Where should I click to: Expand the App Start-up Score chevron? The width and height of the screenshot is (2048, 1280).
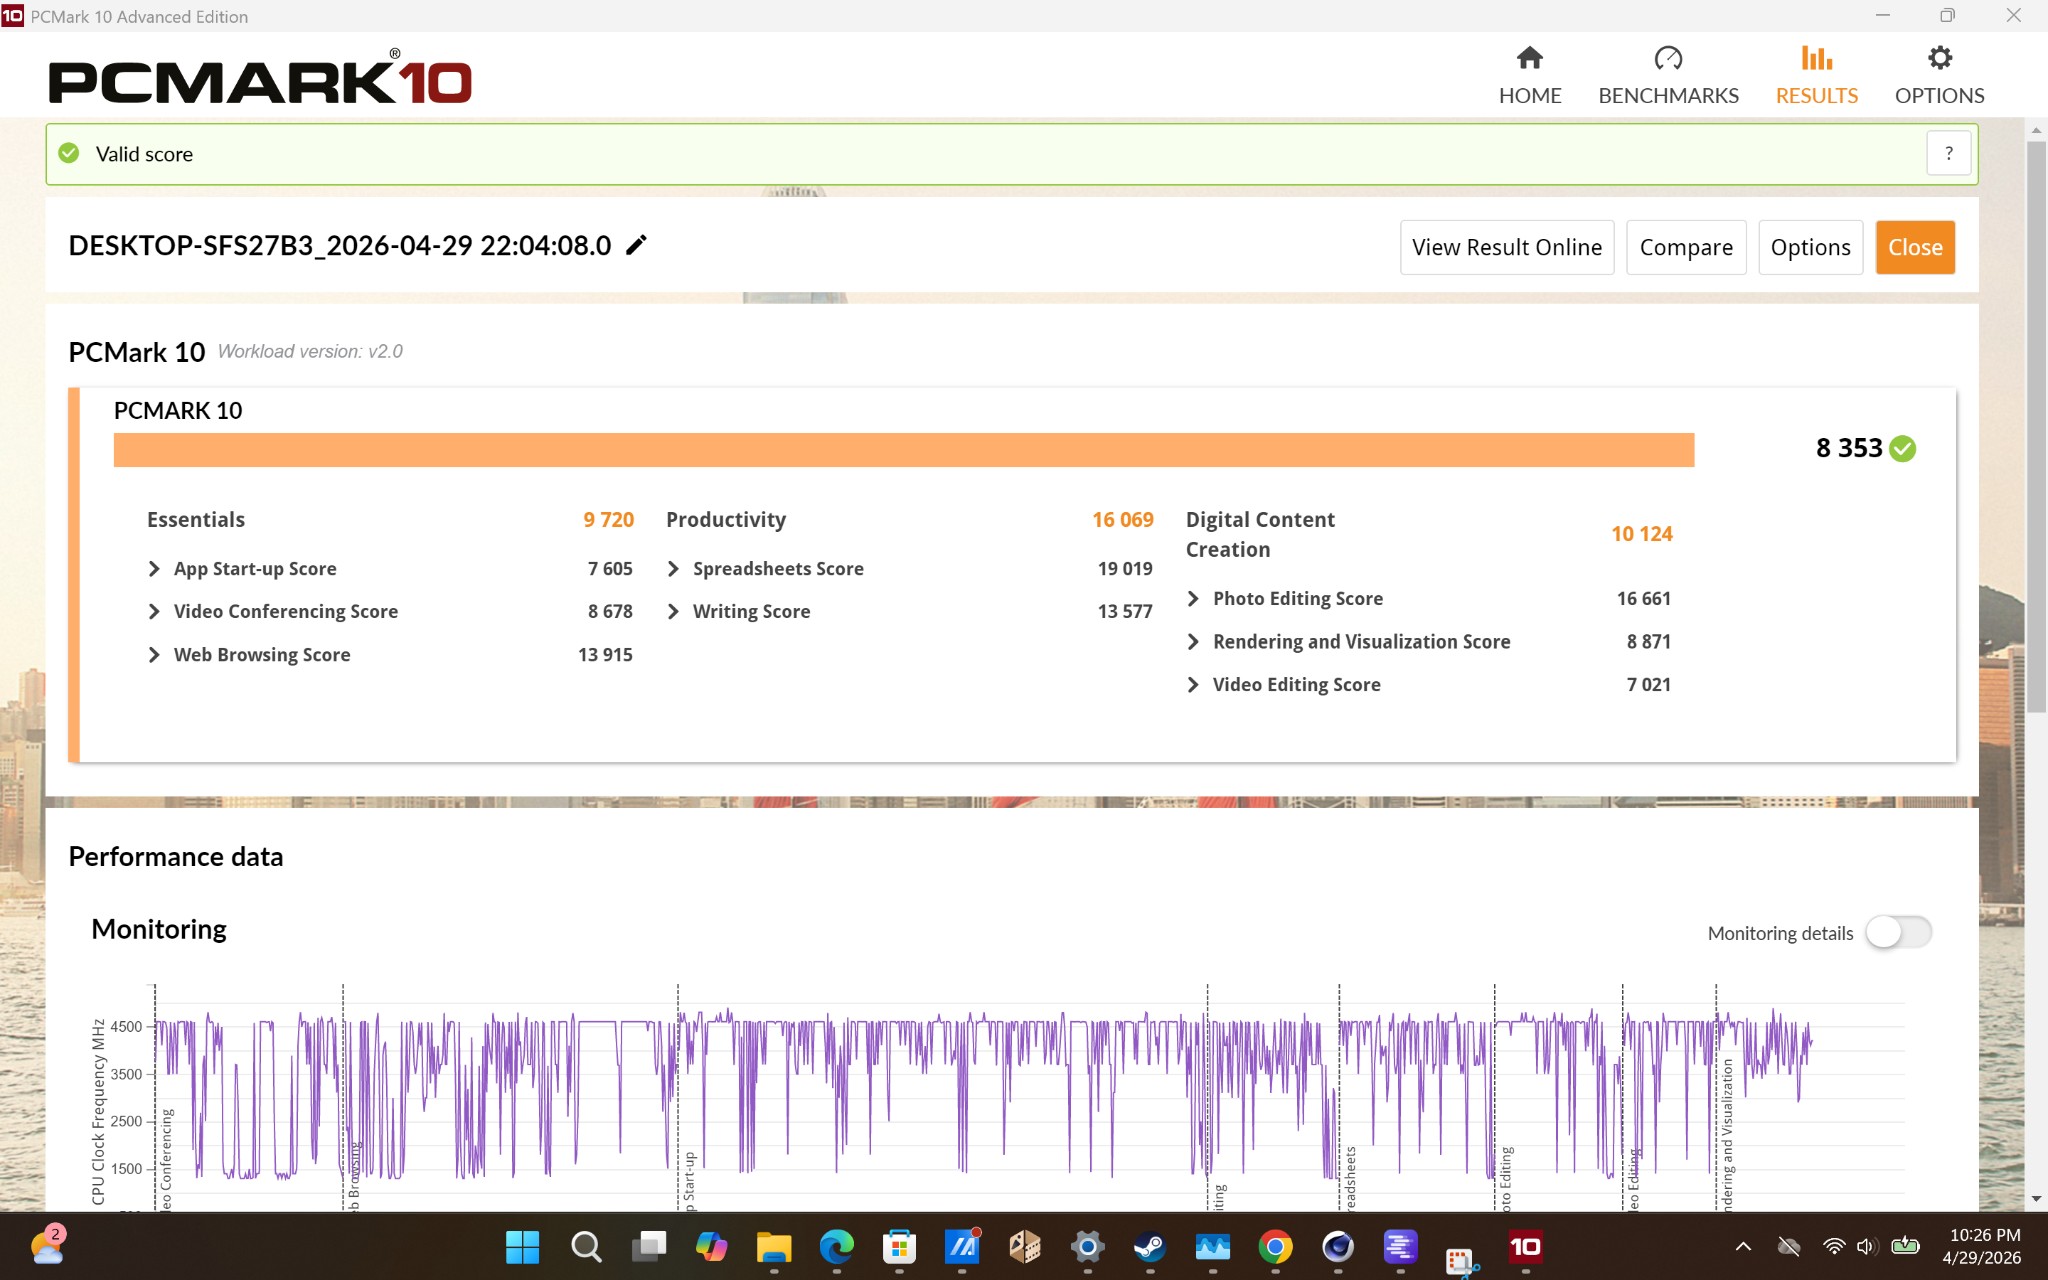[154, 569]
